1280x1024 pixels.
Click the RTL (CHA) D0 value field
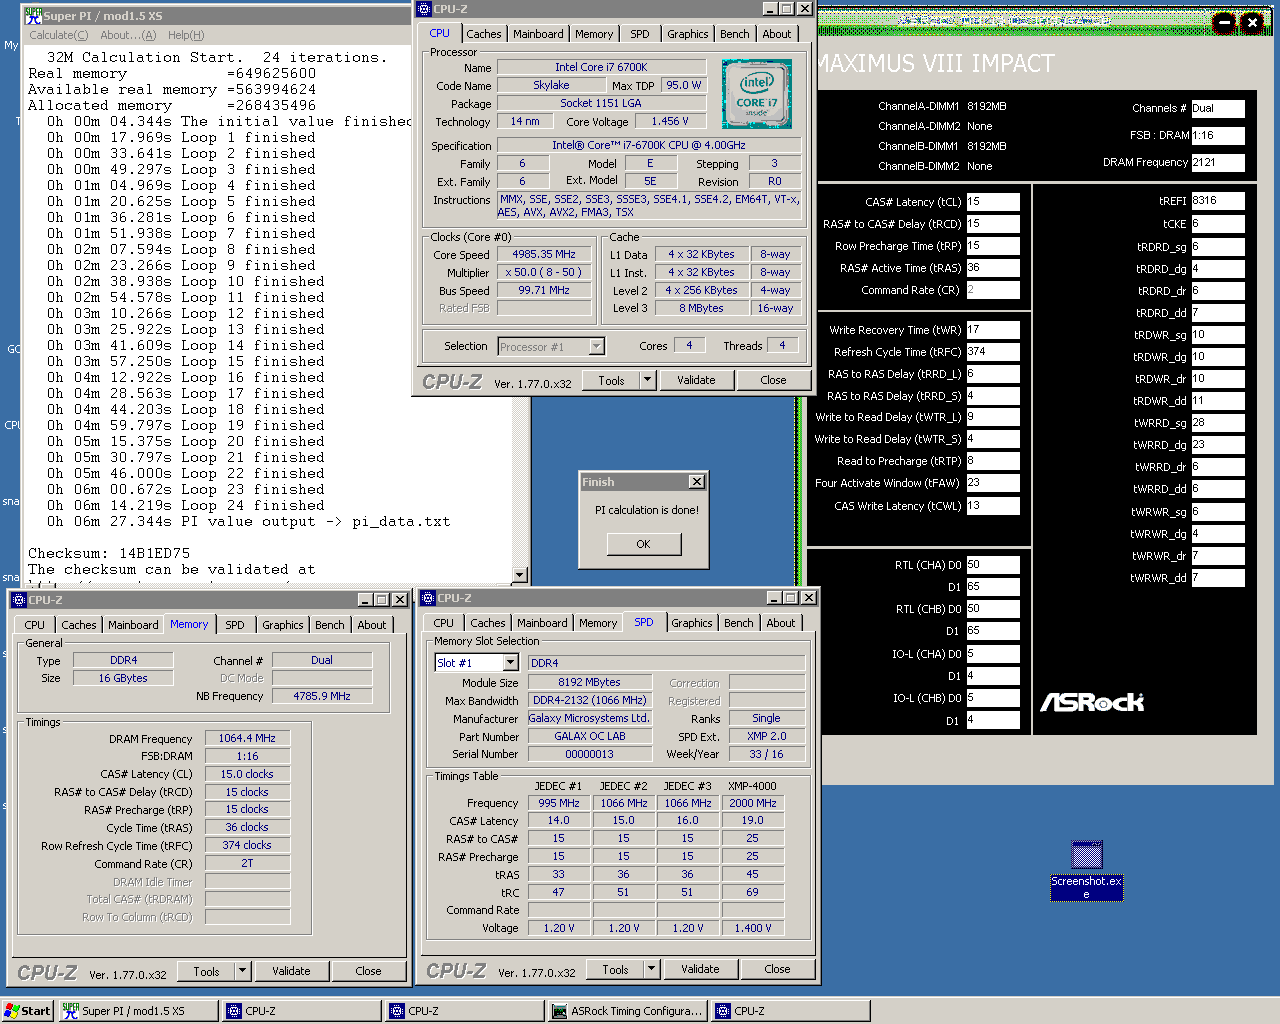[x=993, y=564]
